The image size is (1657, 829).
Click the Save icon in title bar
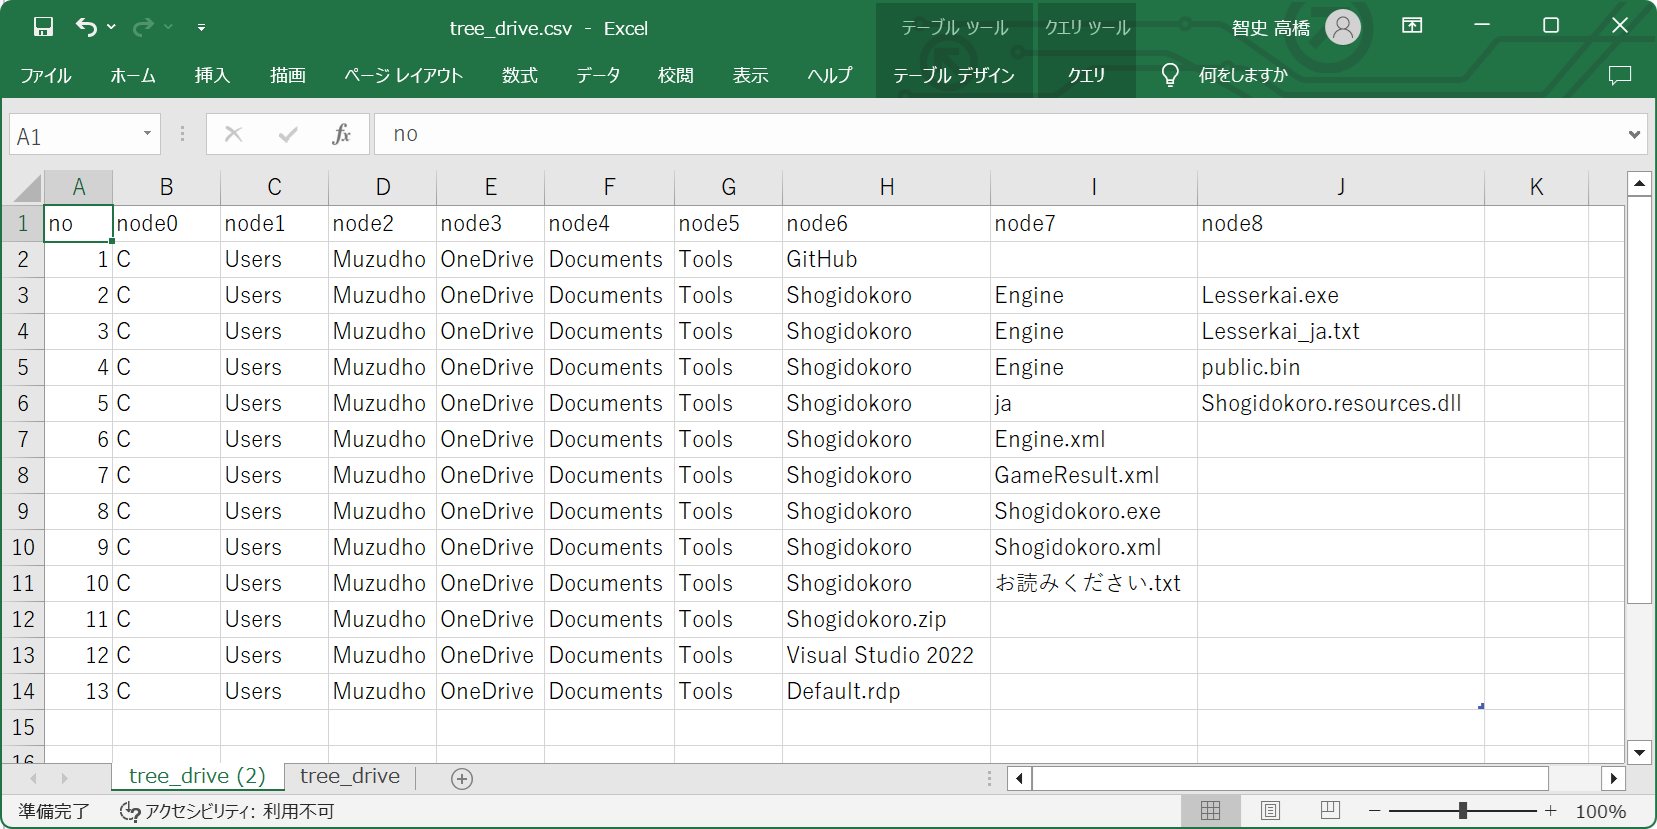[x=43, y=27]
